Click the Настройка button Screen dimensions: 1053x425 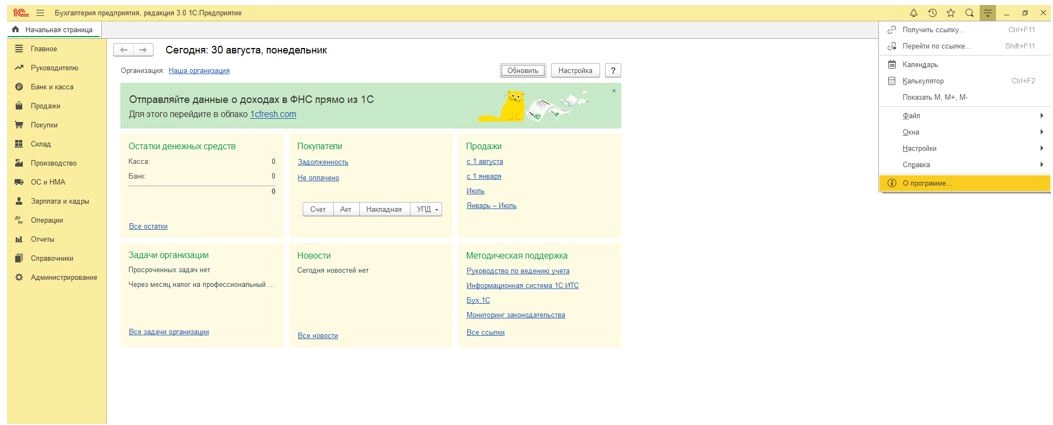click(576, 70)
